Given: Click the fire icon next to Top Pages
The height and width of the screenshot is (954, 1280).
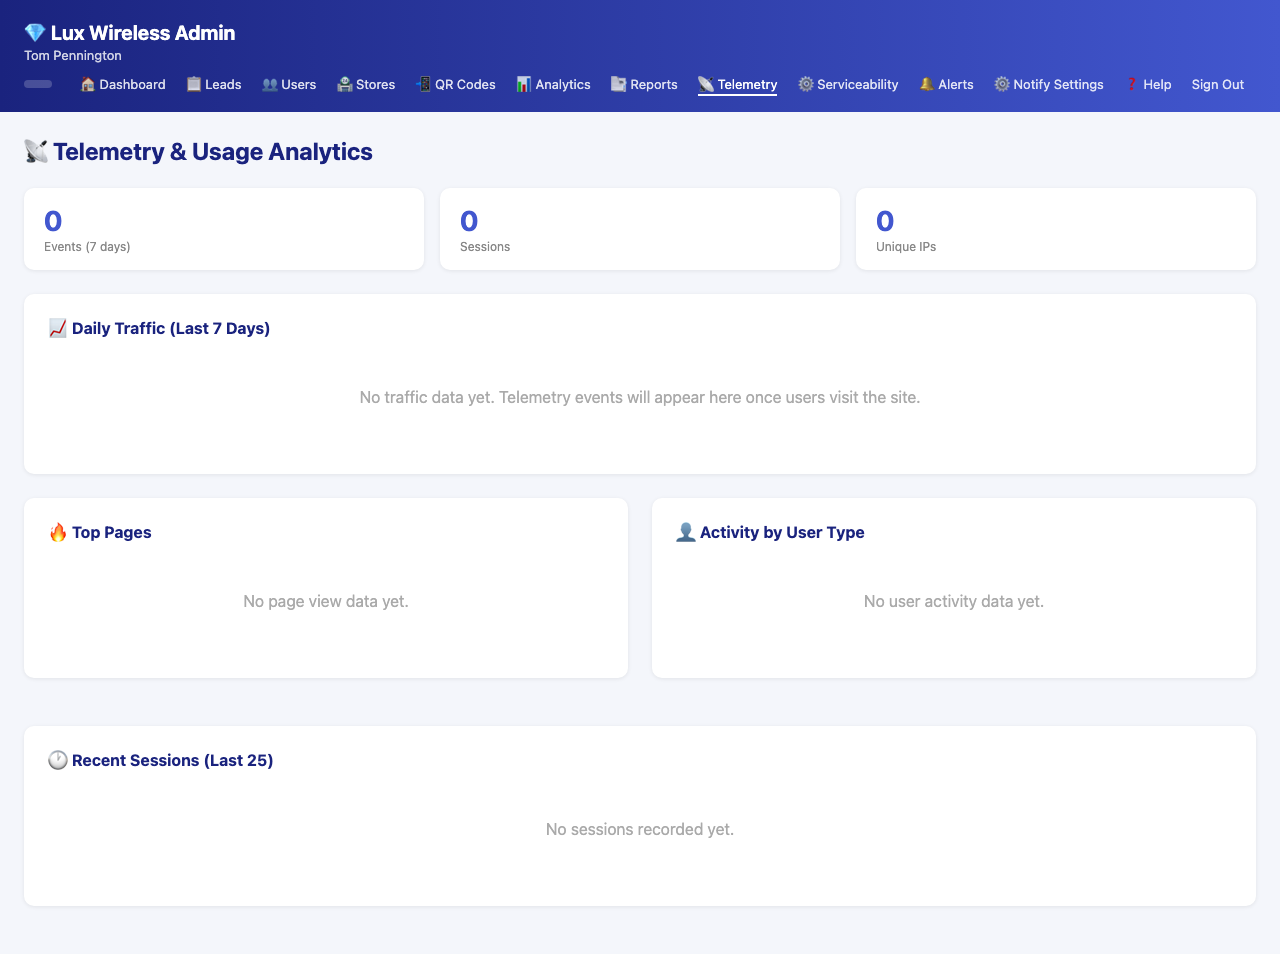Looking at the screenshot, I should tap(58, 532).
